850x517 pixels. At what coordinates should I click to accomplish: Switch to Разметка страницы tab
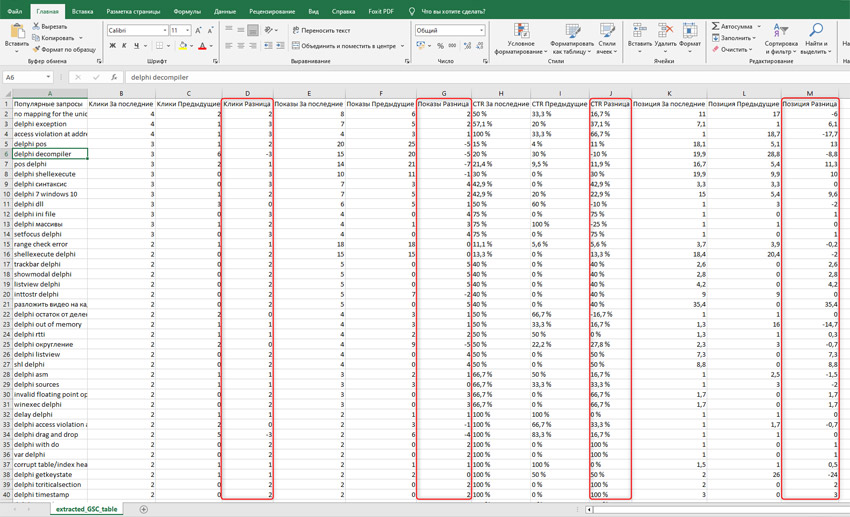click(133, 11)
